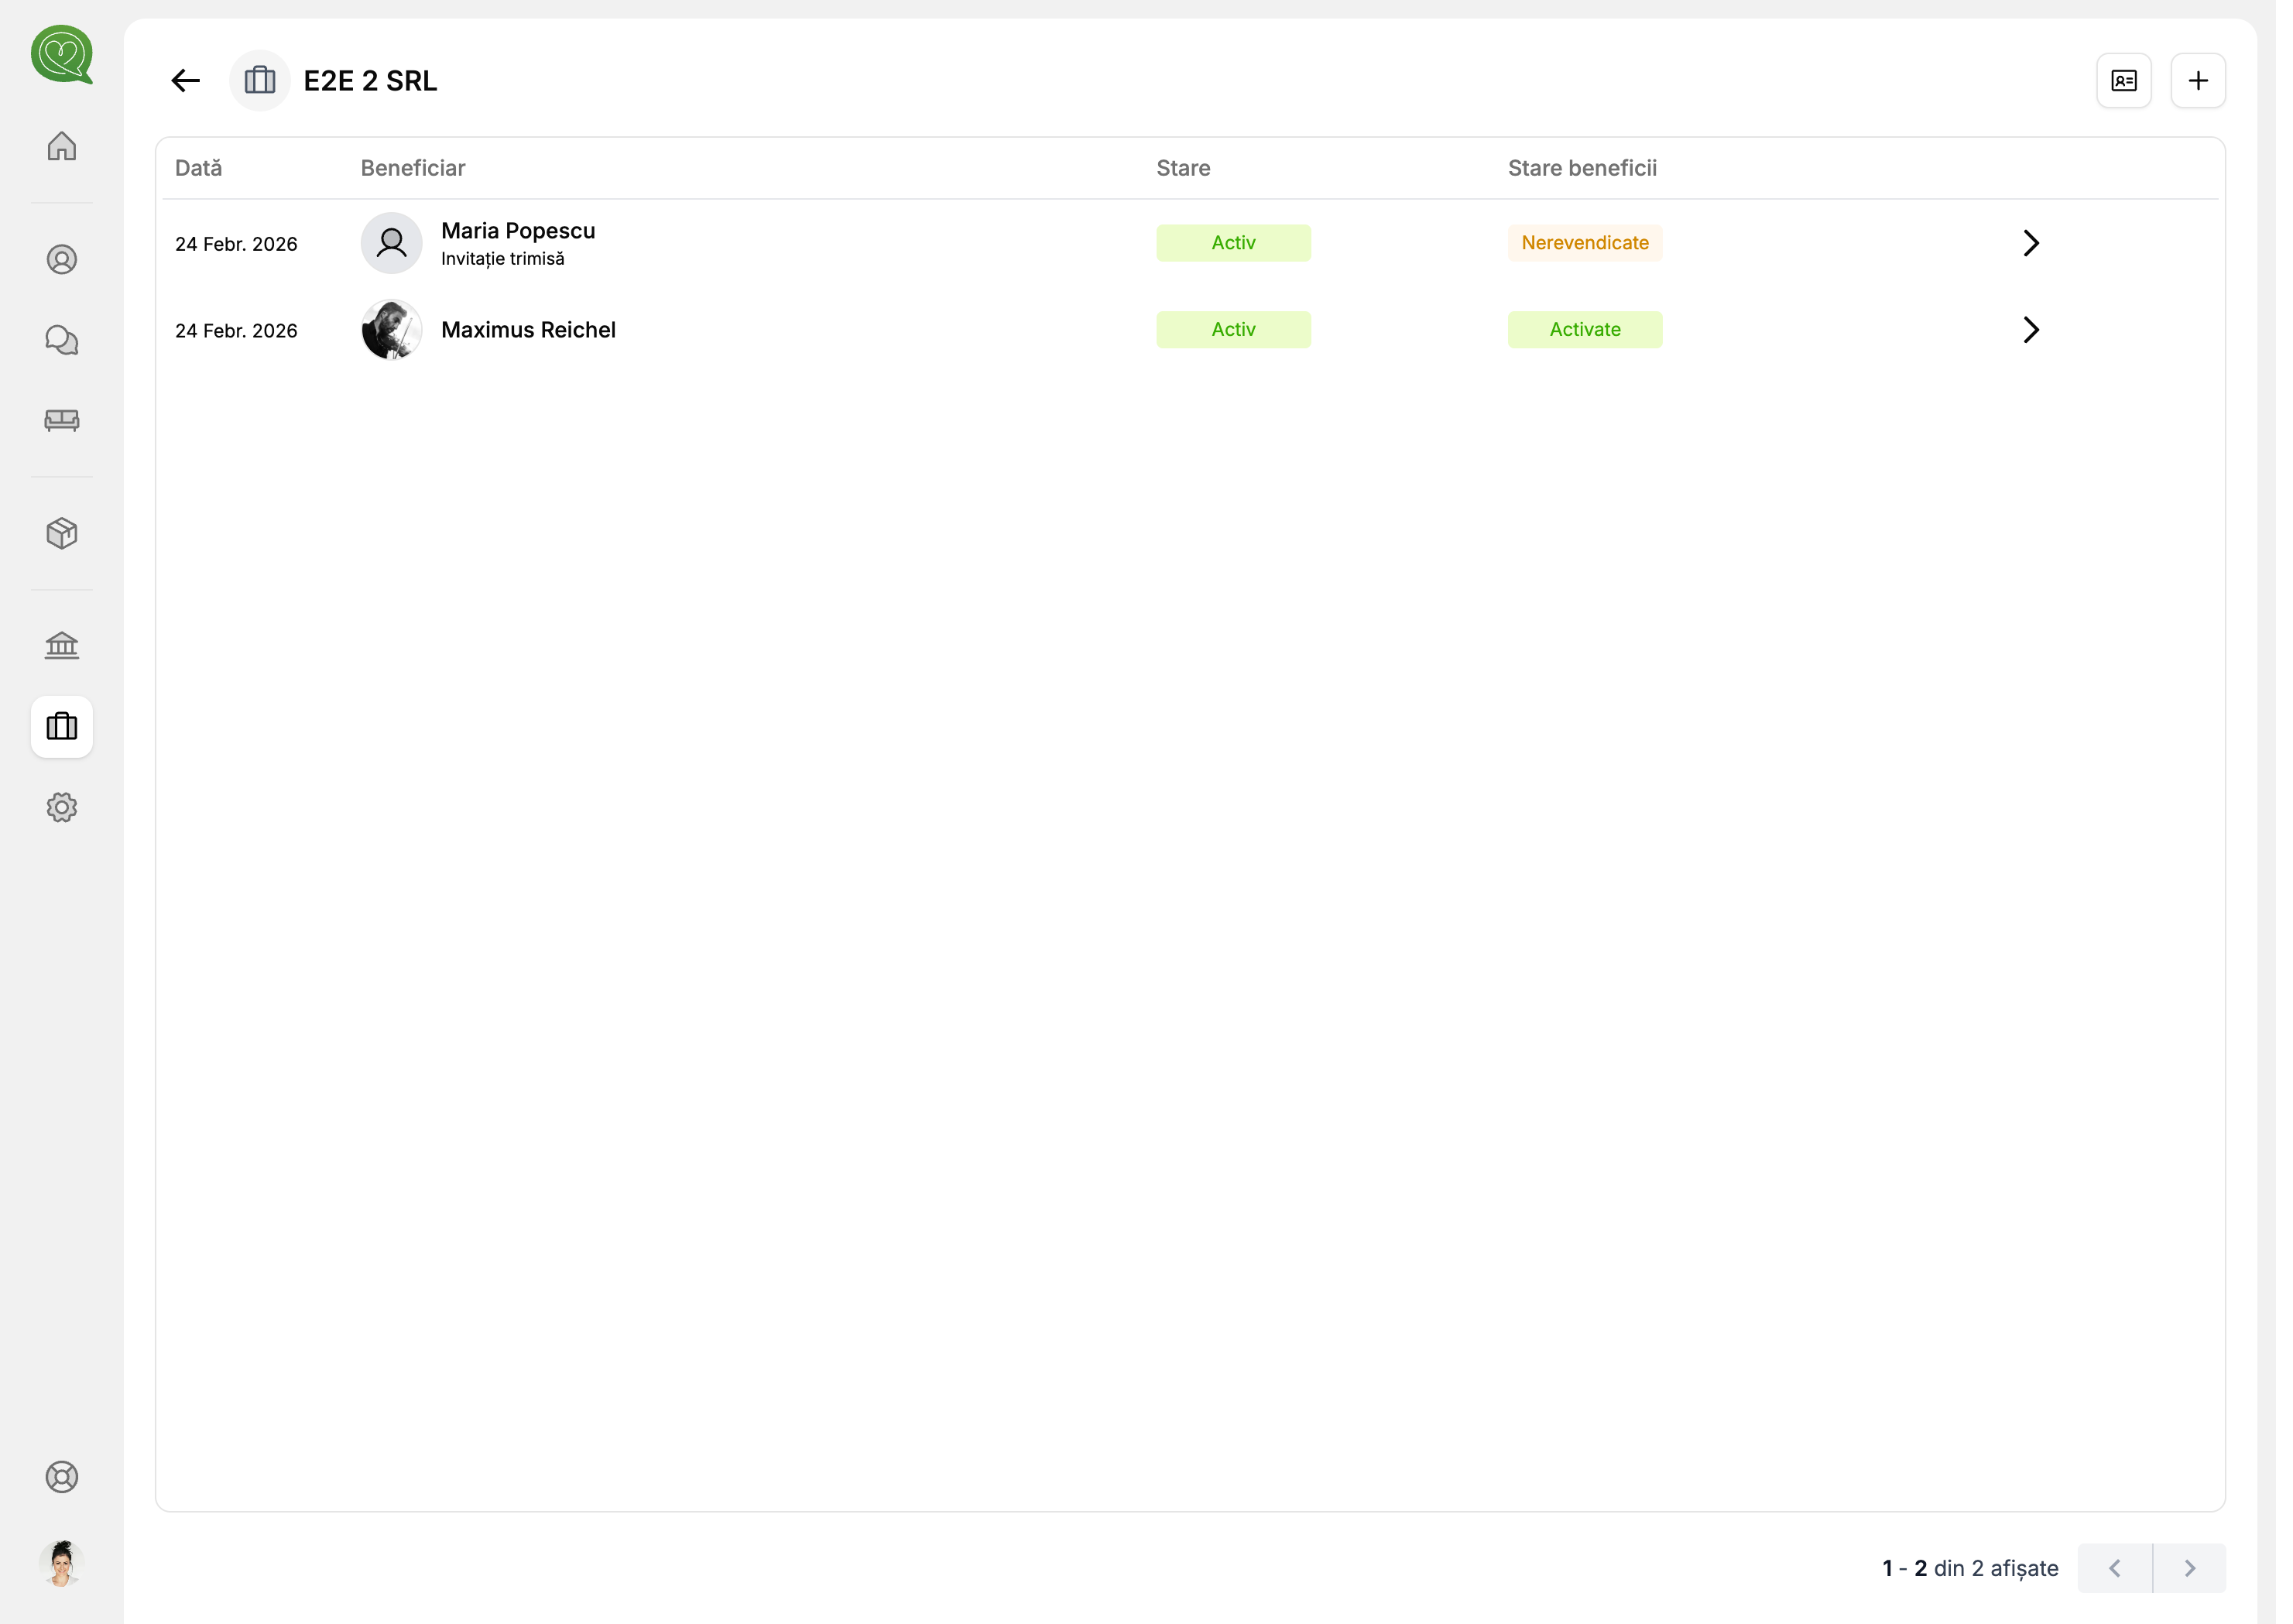Open settings gear in sidebar
This screenshot has width=2293, height=1624.
click(x=62, y=807)
